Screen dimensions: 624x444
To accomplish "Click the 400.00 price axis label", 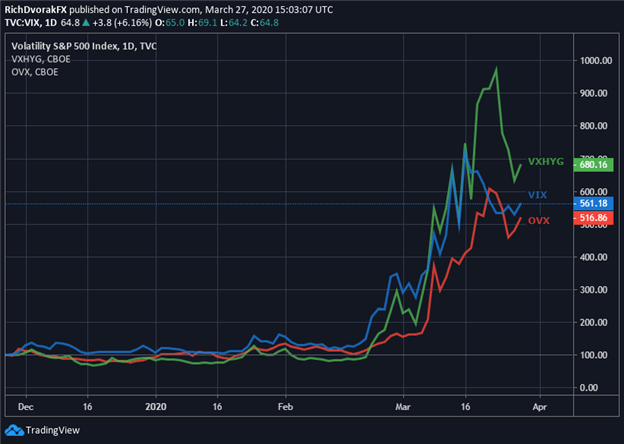I will point(596,257).
